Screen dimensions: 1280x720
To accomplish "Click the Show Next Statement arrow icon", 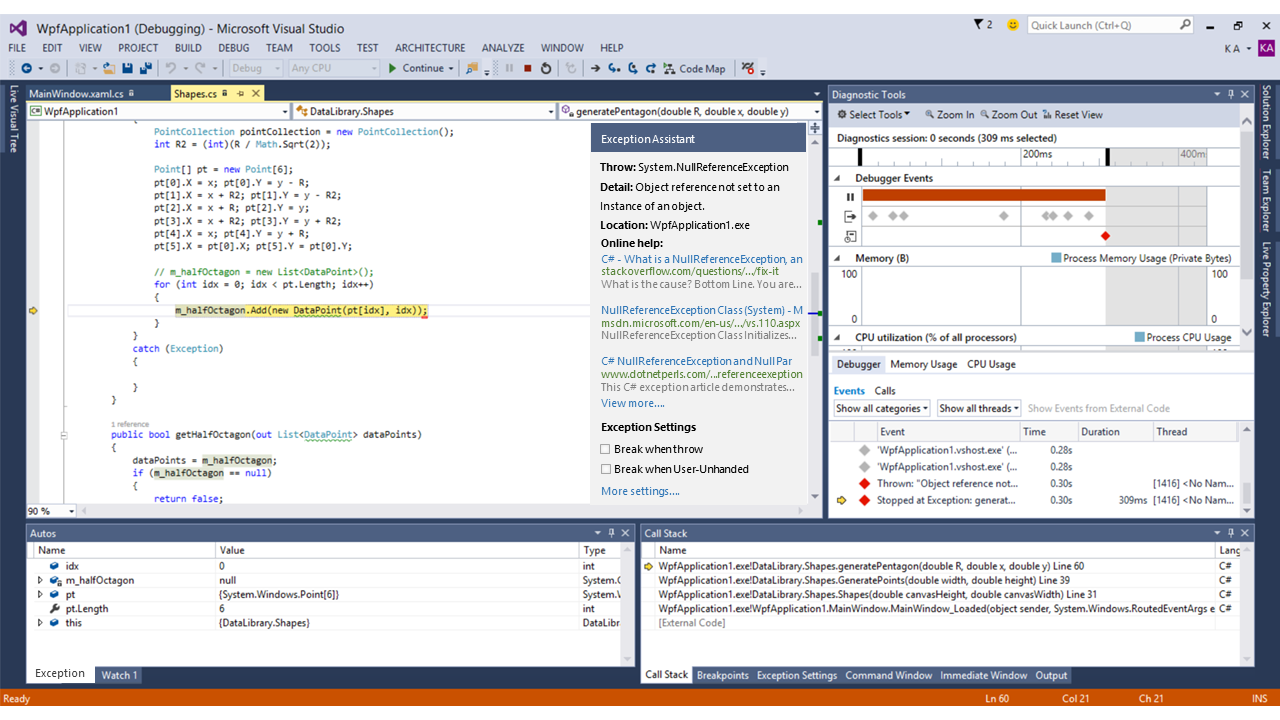I will [x=595, y=68].
